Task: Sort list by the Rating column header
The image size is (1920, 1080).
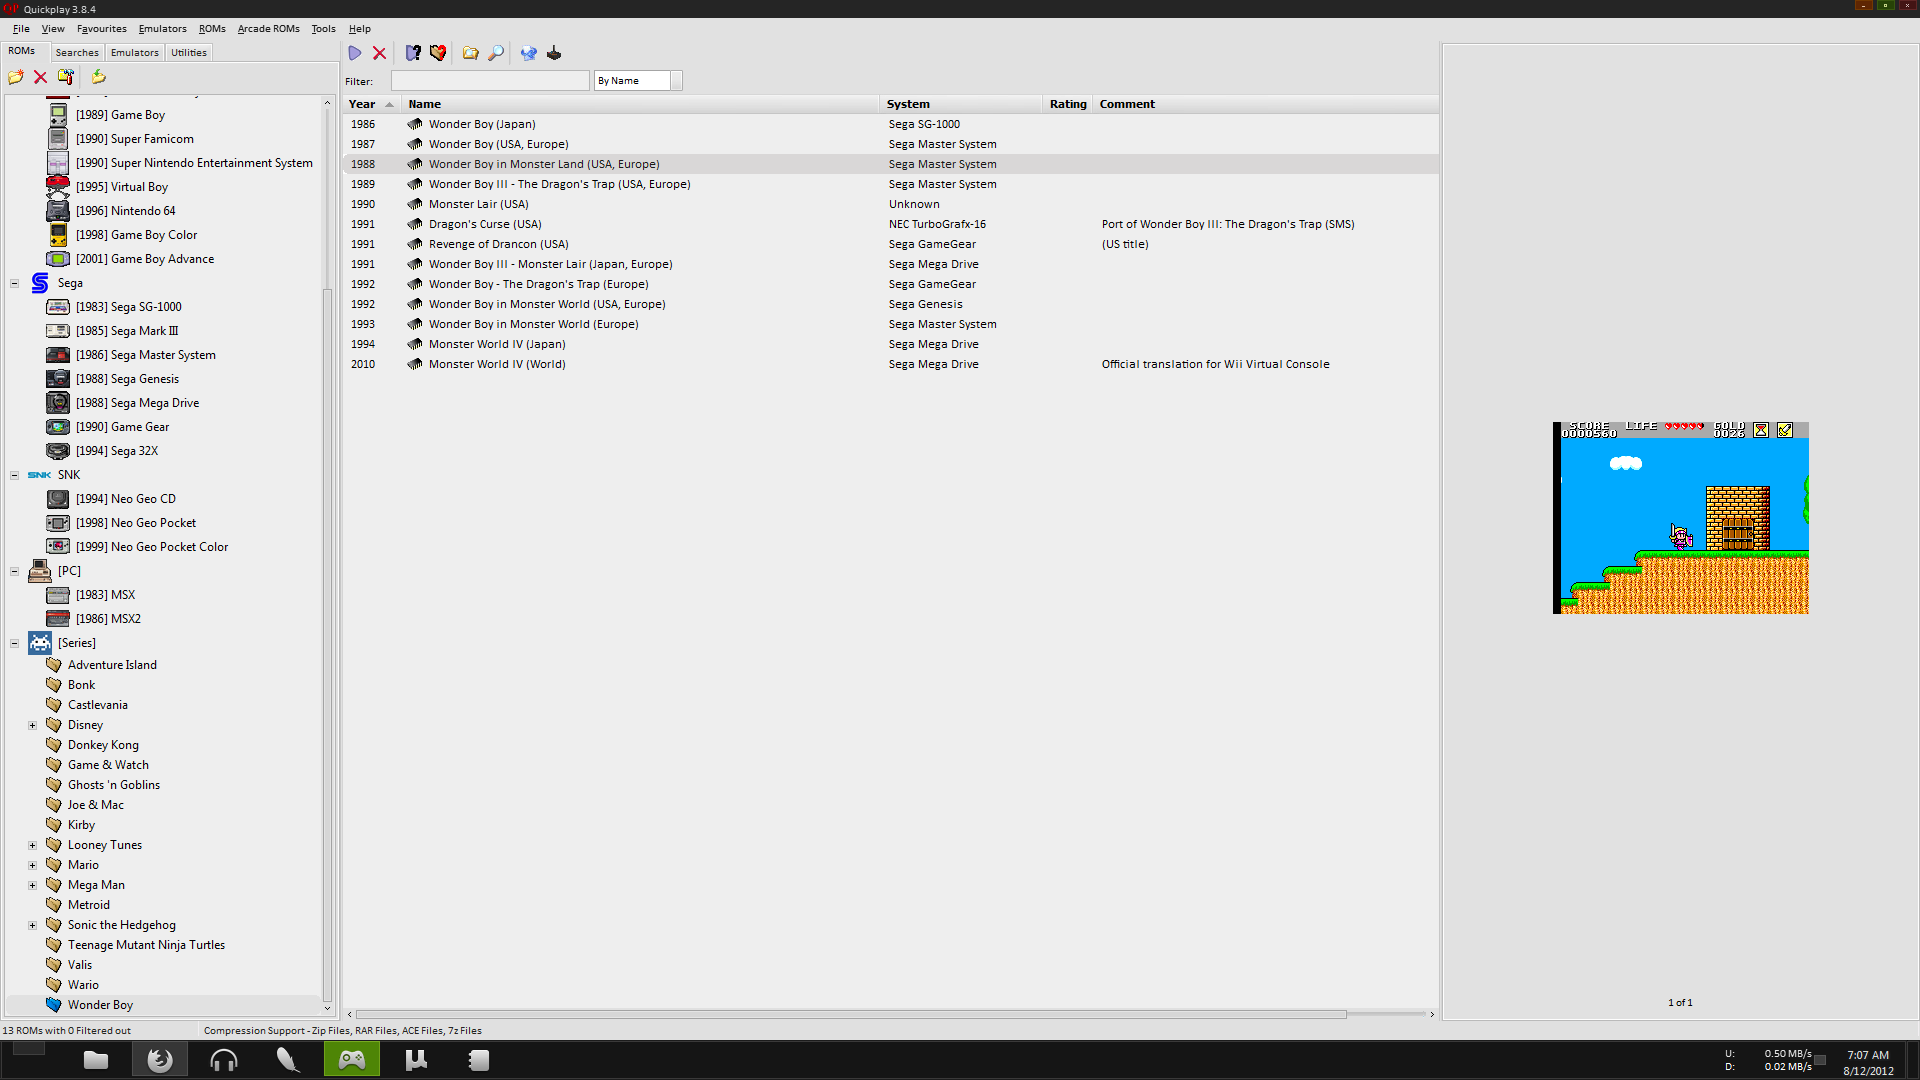Action: click(1067, 104)
